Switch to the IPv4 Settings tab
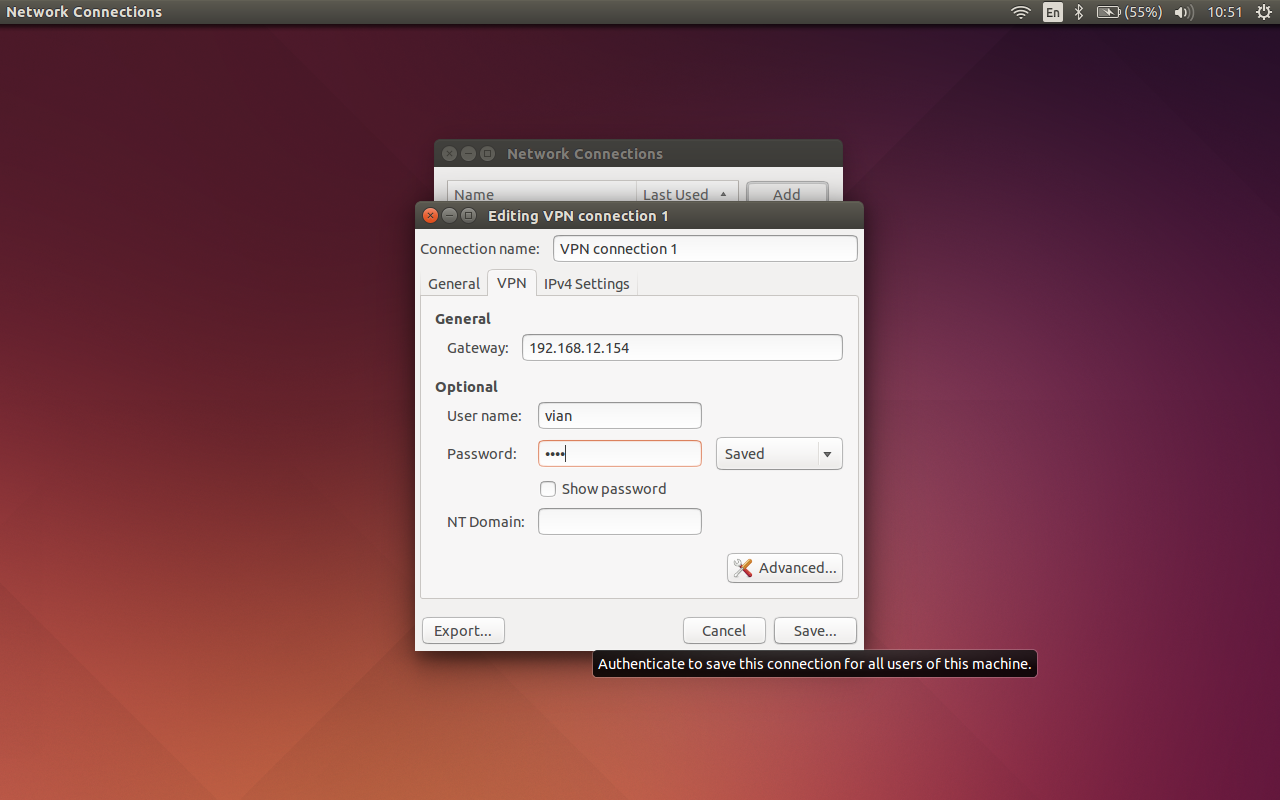The height and width of the screenshot is (800, 1280). (586, 283)
